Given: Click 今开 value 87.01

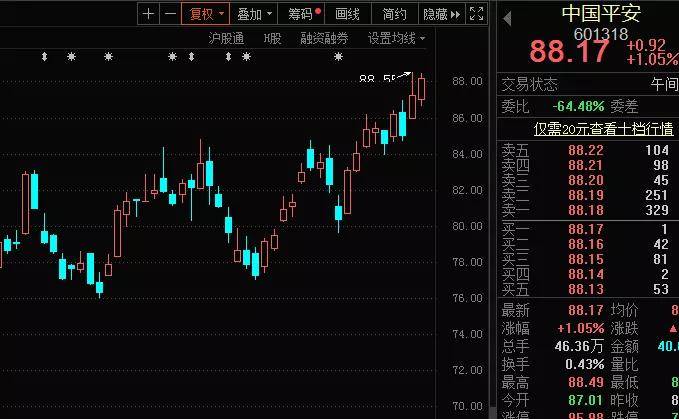Looking at the screenshot, I should 585,400.
